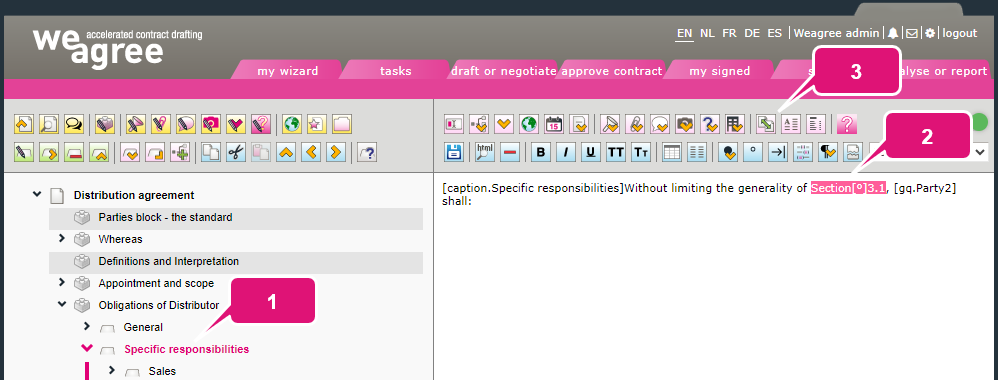Toggle bold formatting

click(x=541, y=151)
